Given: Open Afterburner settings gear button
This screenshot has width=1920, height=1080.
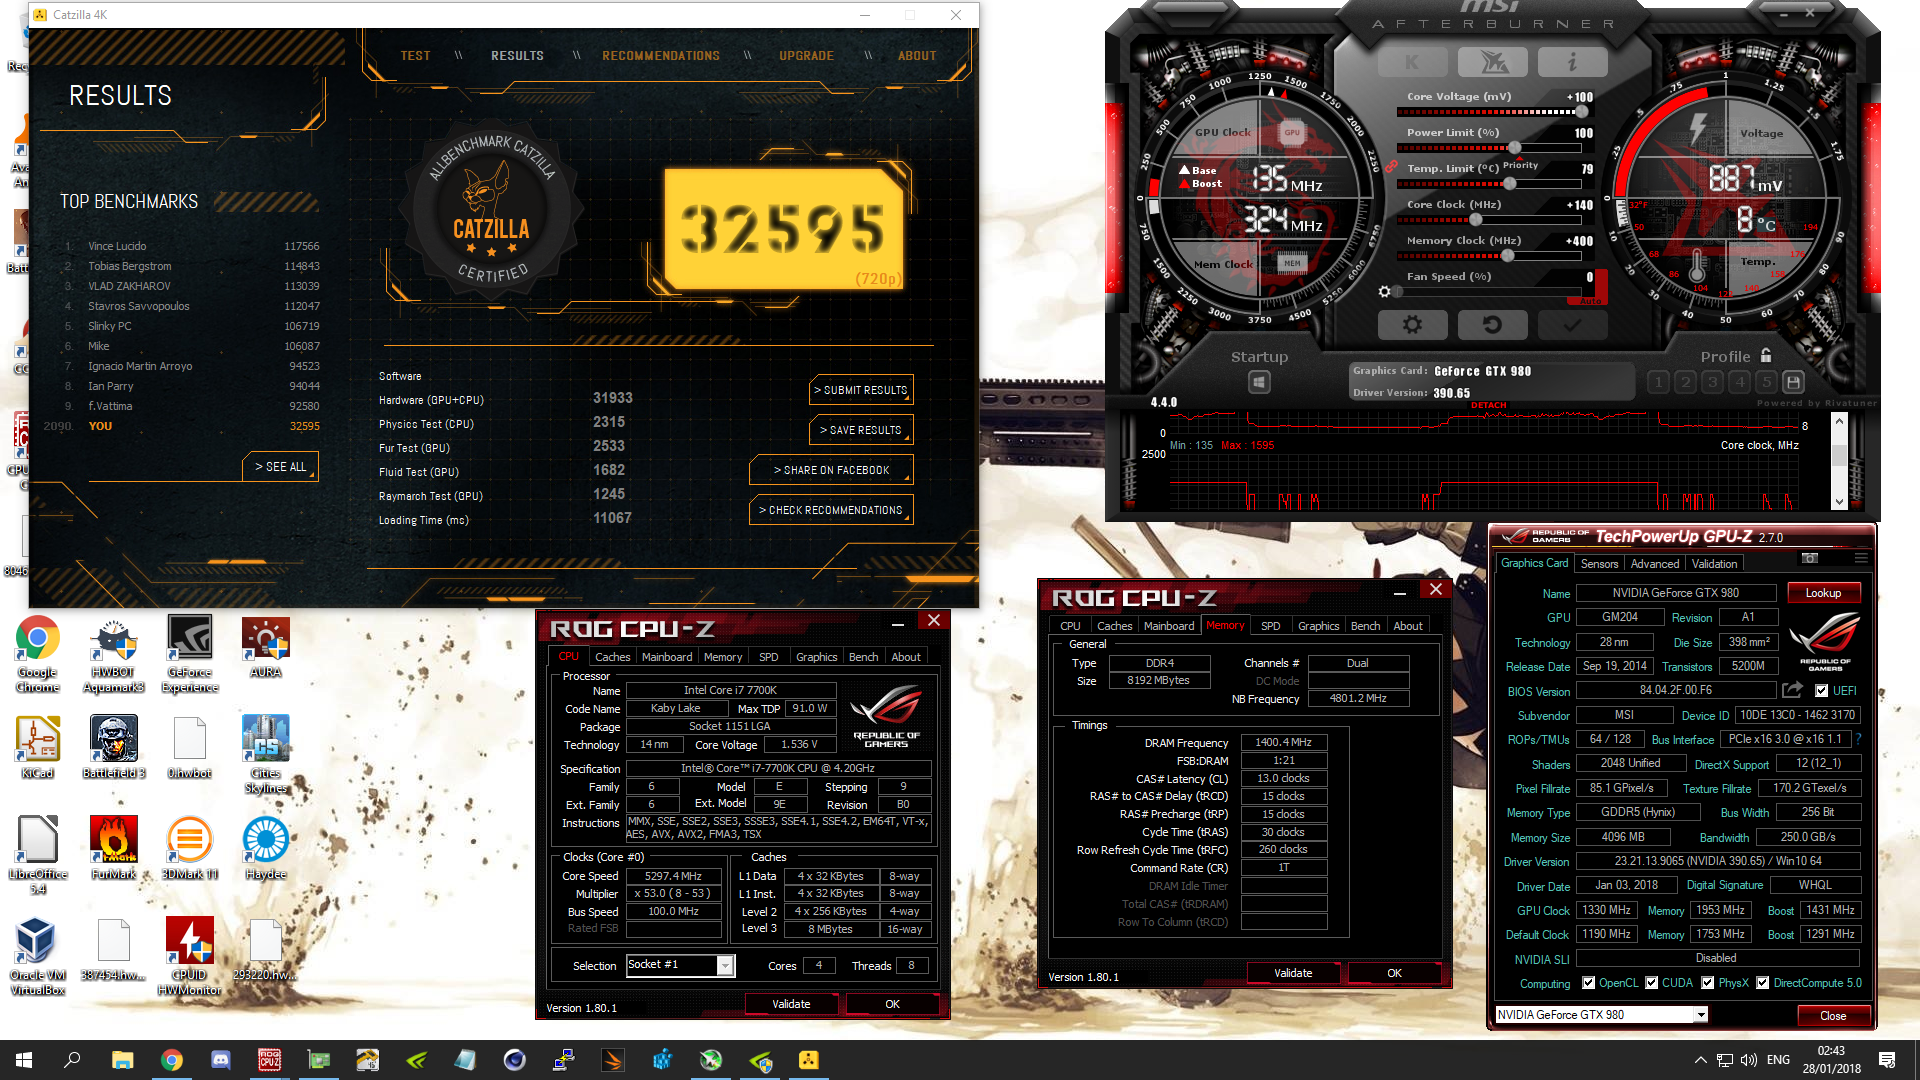Looking at the screenshot, I should [x=1412, y=325].
